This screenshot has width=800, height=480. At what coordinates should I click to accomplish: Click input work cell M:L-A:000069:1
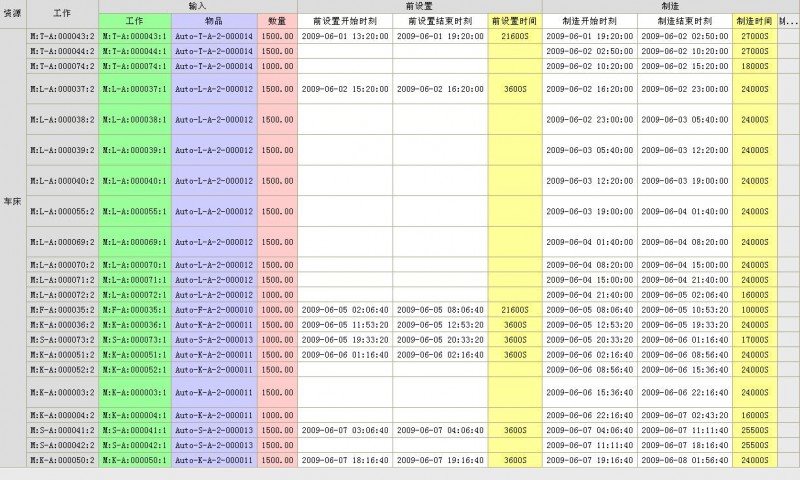point(135,242)
